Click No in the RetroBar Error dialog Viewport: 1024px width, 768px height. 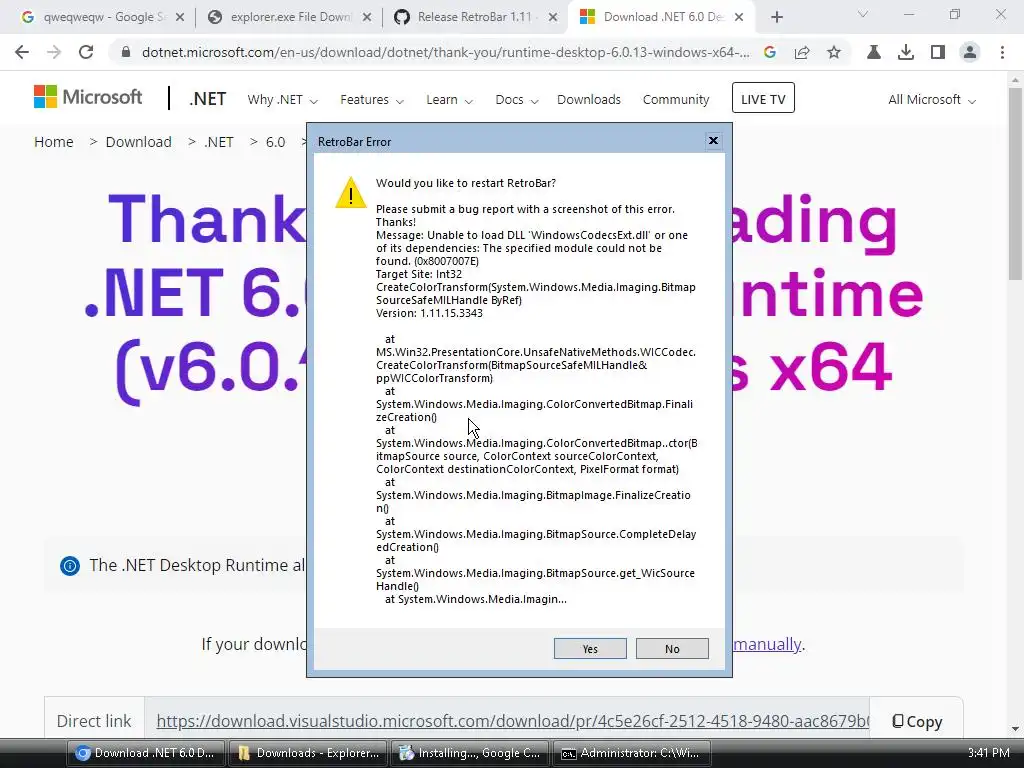tap(672, 648)
